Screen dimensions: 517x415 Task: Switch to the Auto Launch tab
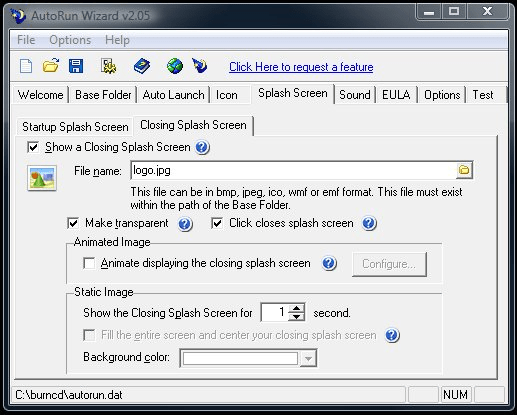pos(173,95)
